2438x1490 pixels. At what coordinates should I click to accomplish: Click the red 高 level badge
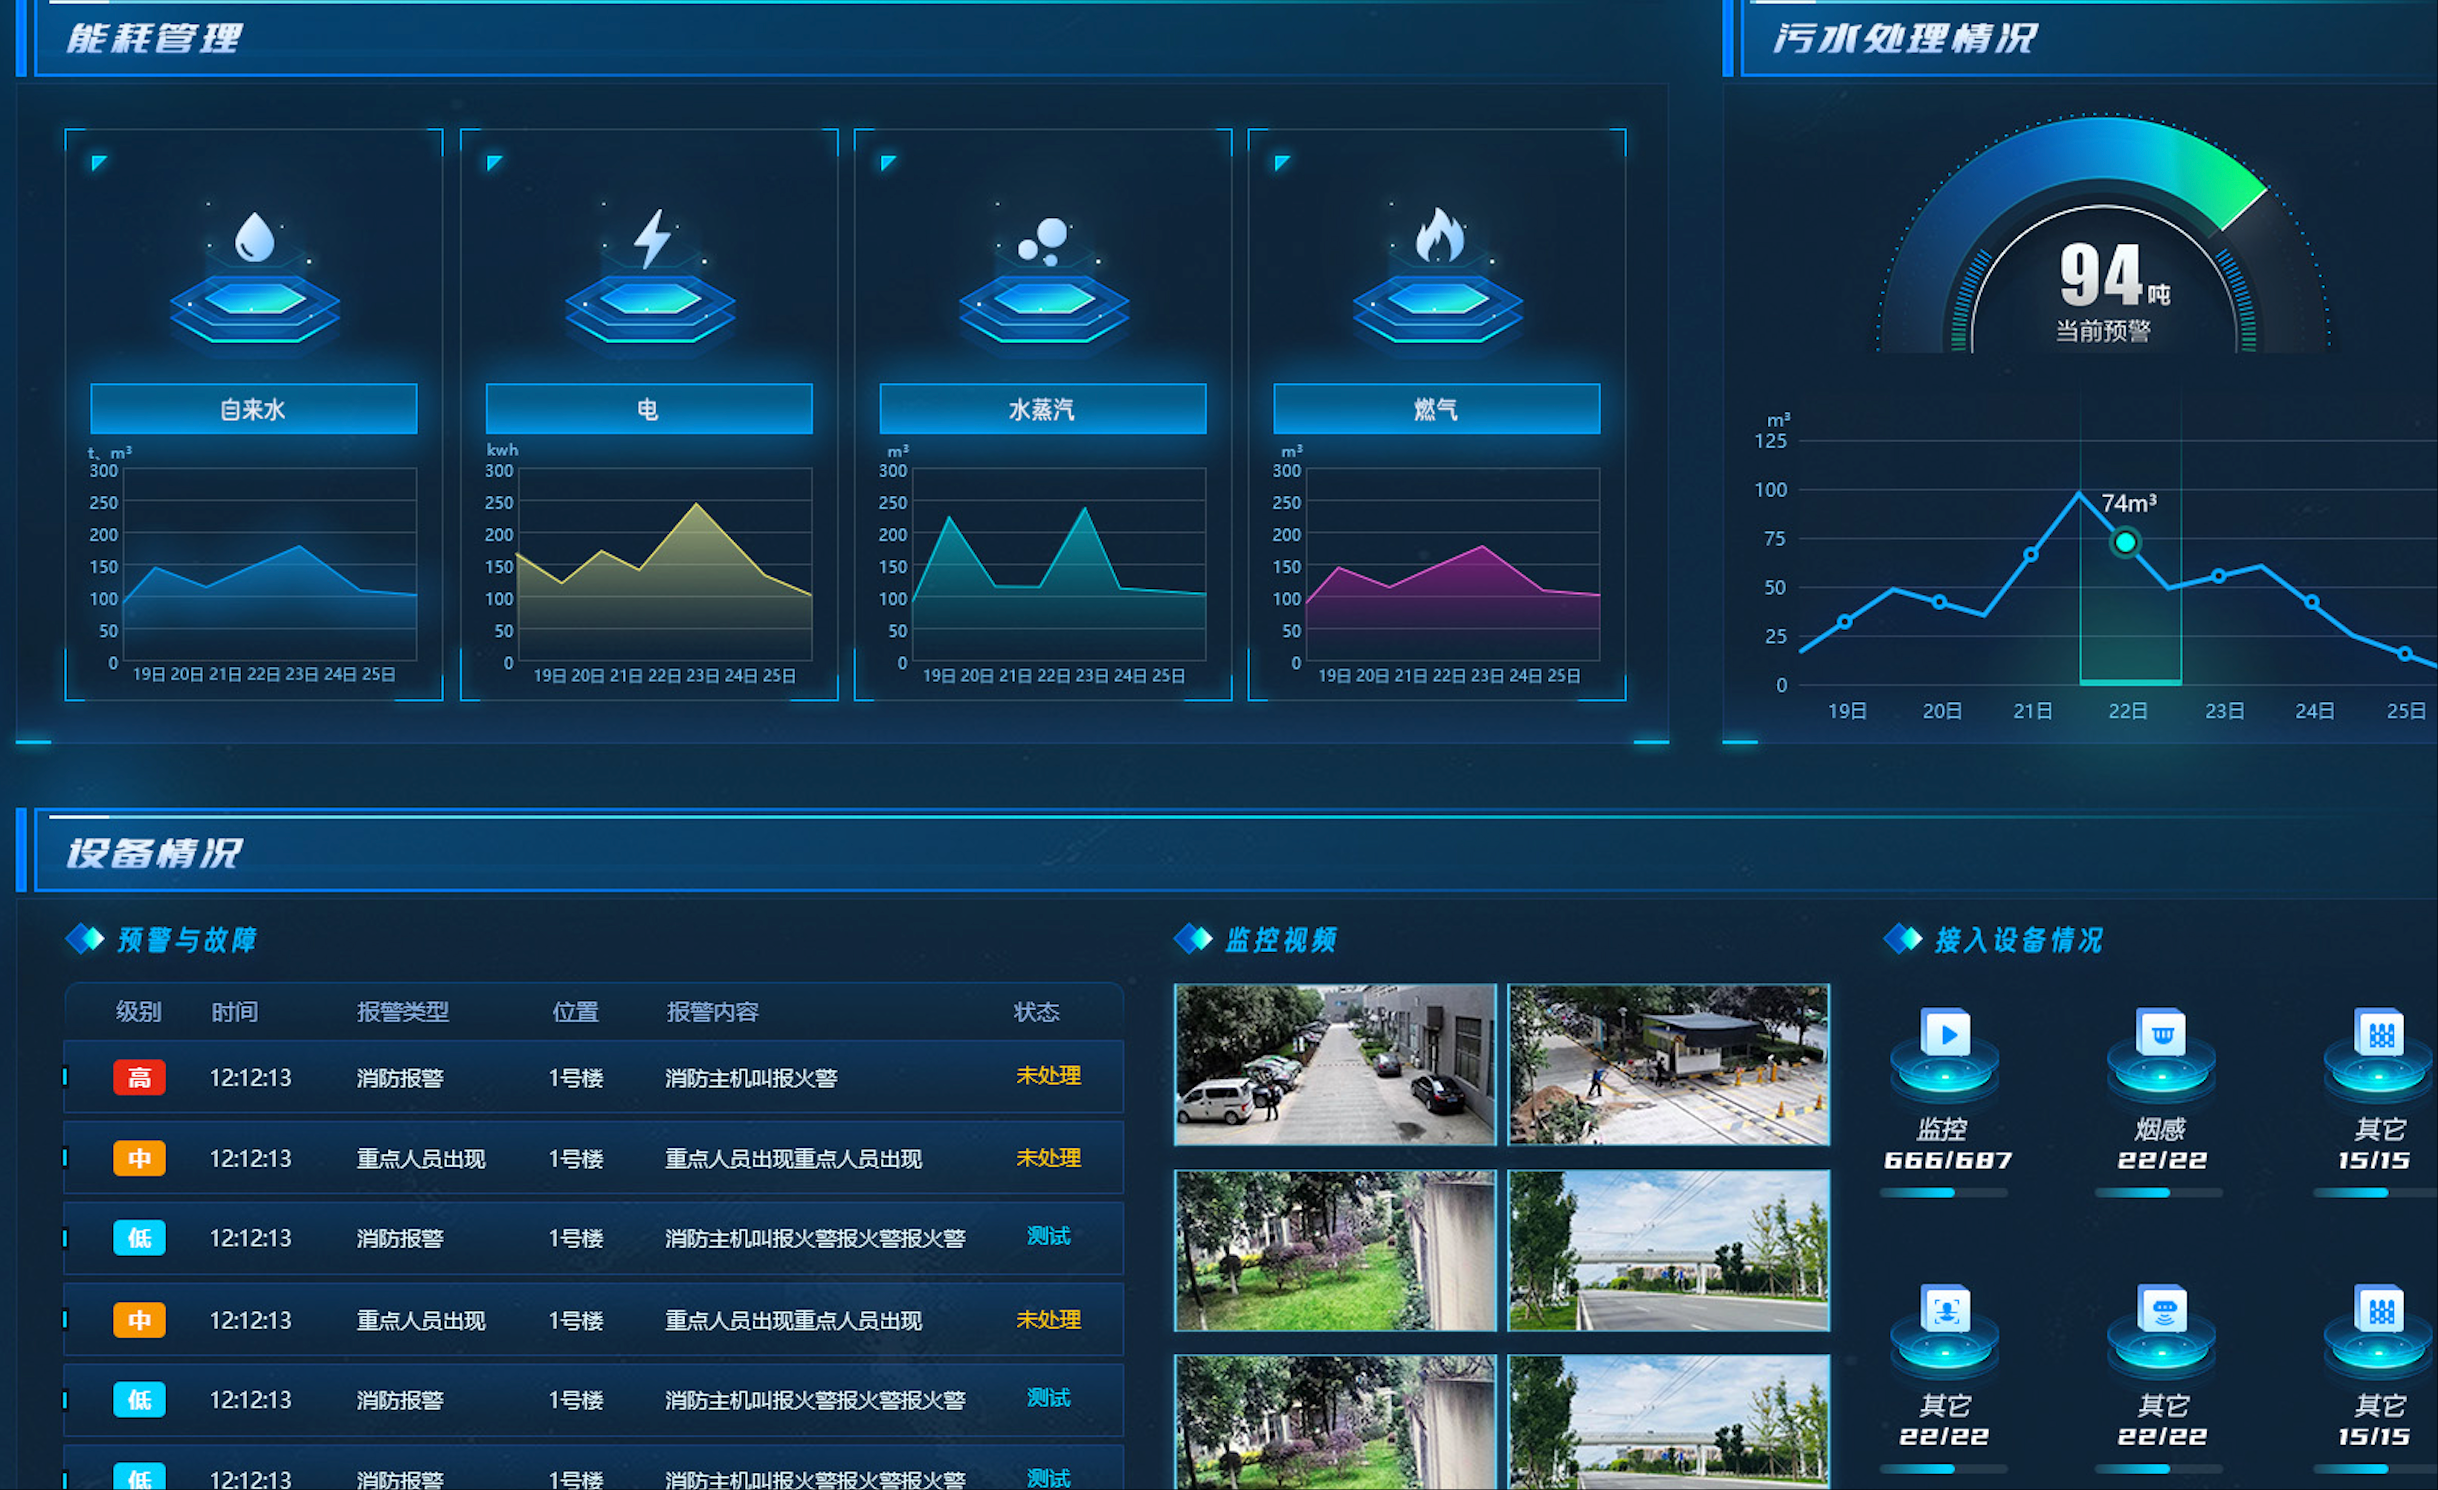(x=139, y=1077)
